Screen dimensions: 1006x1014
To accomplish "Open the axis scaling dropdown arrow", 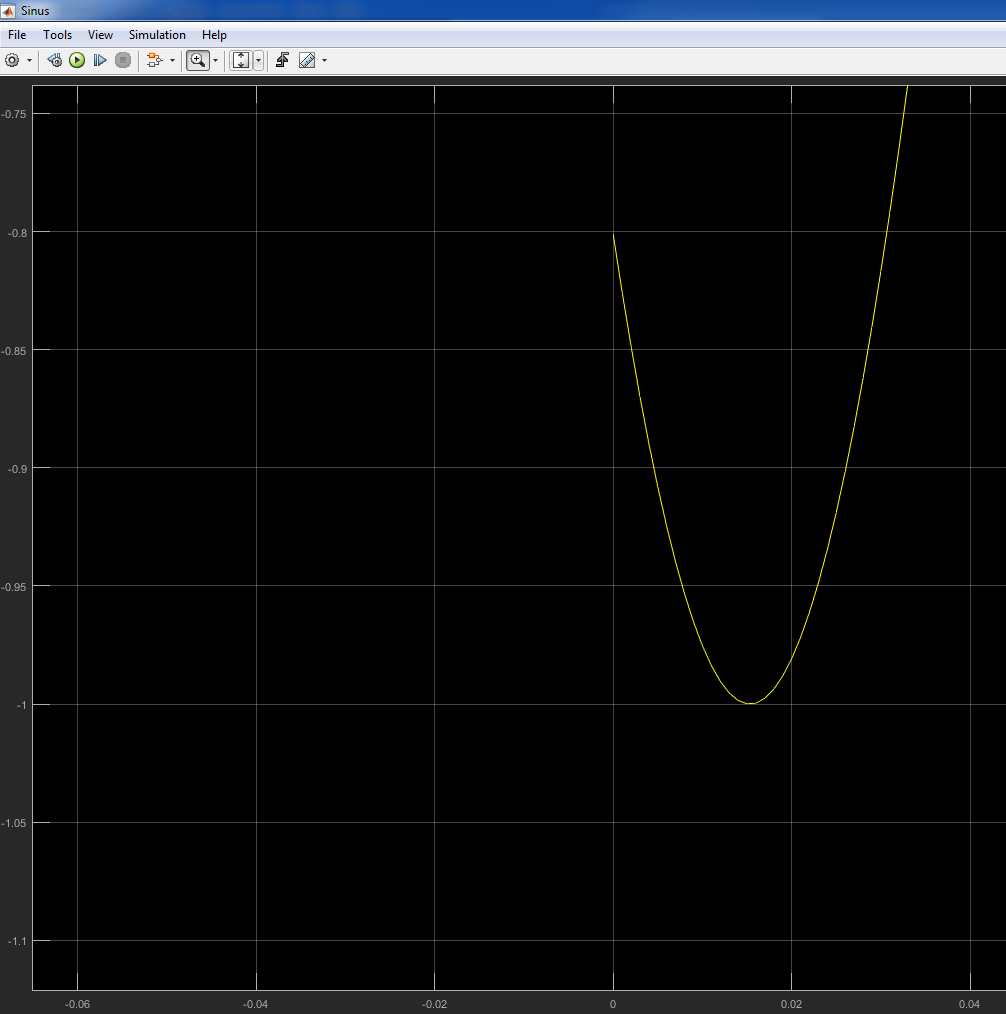I will tap(259, 60).
